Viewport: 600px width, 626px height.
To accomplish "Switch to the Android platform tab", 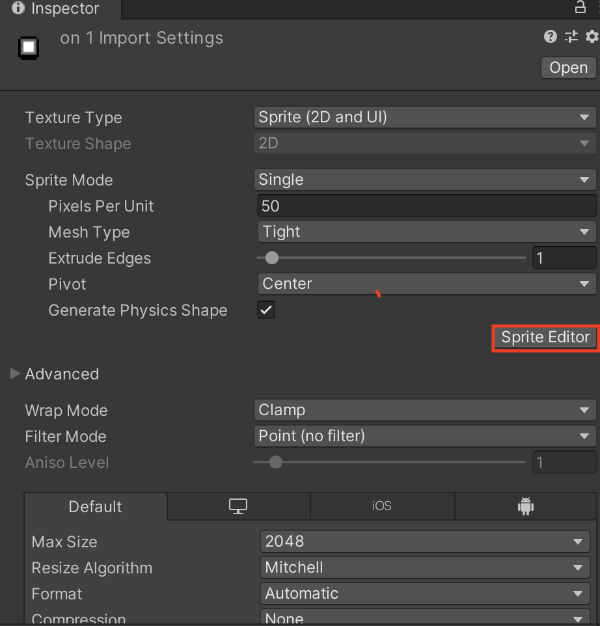I will coord(526,506).
